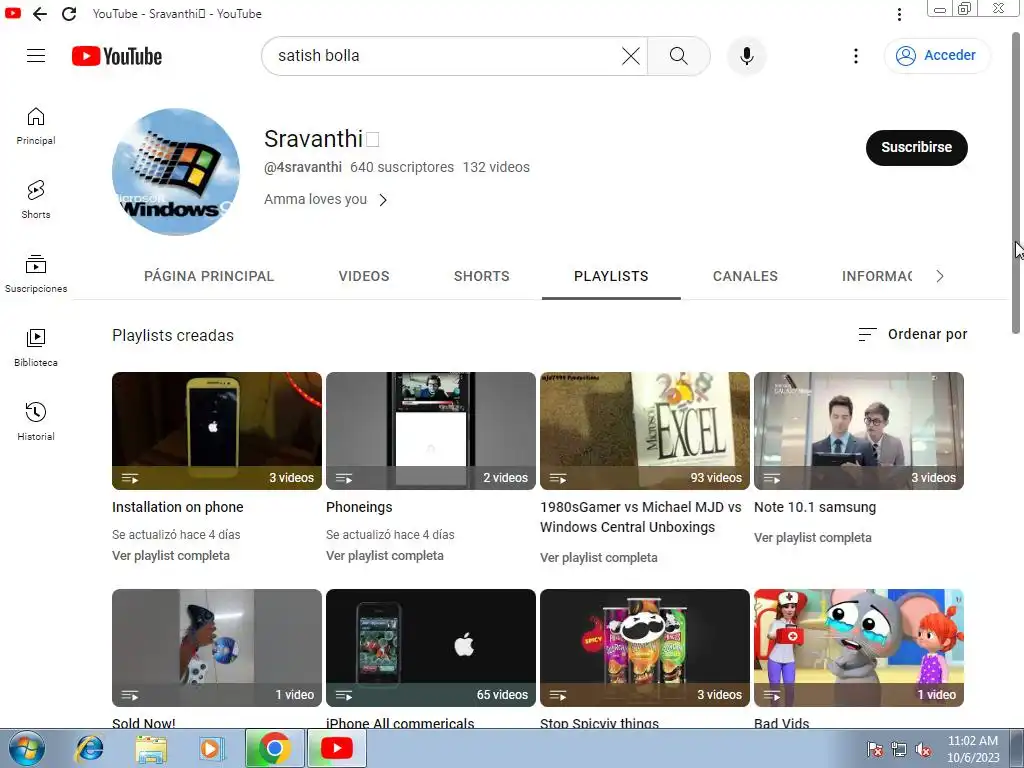The height and width of the screenshot is (768, 1024).
Task: Go to Principal in sidebar
Action: 36,126
